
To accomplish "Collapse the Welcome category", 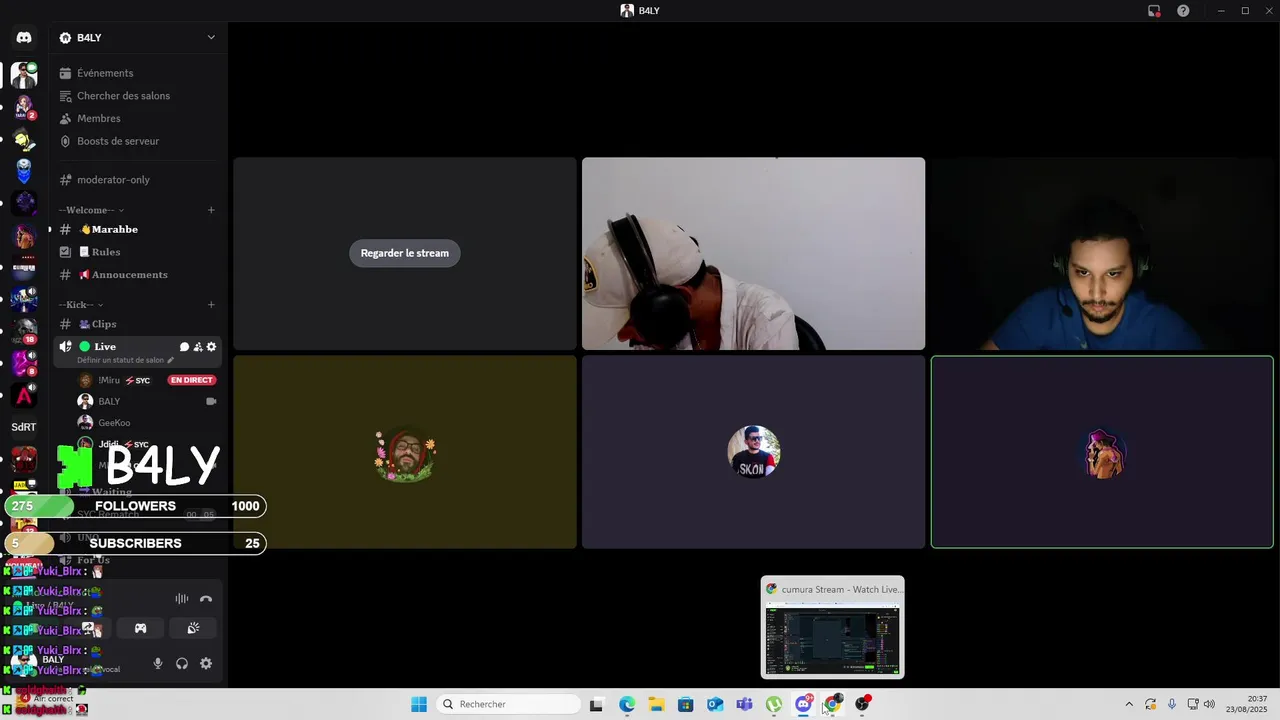I will 92,210.
